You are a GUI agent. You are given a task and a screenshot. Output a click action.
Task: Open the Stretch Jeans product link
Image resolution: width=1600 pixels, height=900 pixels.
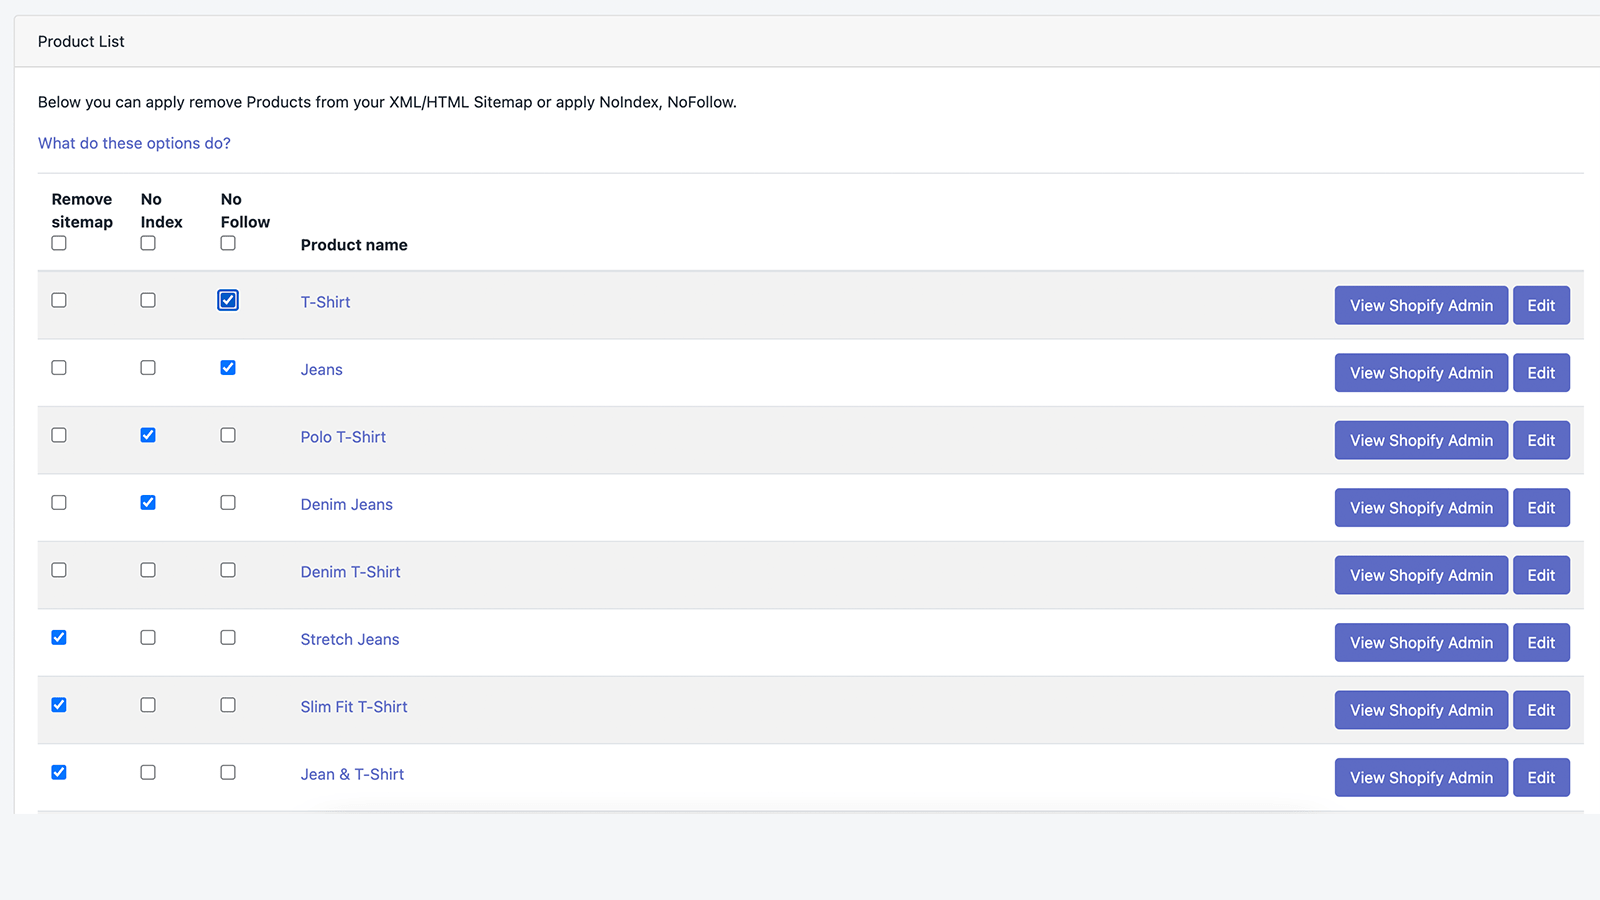point(349,639)
